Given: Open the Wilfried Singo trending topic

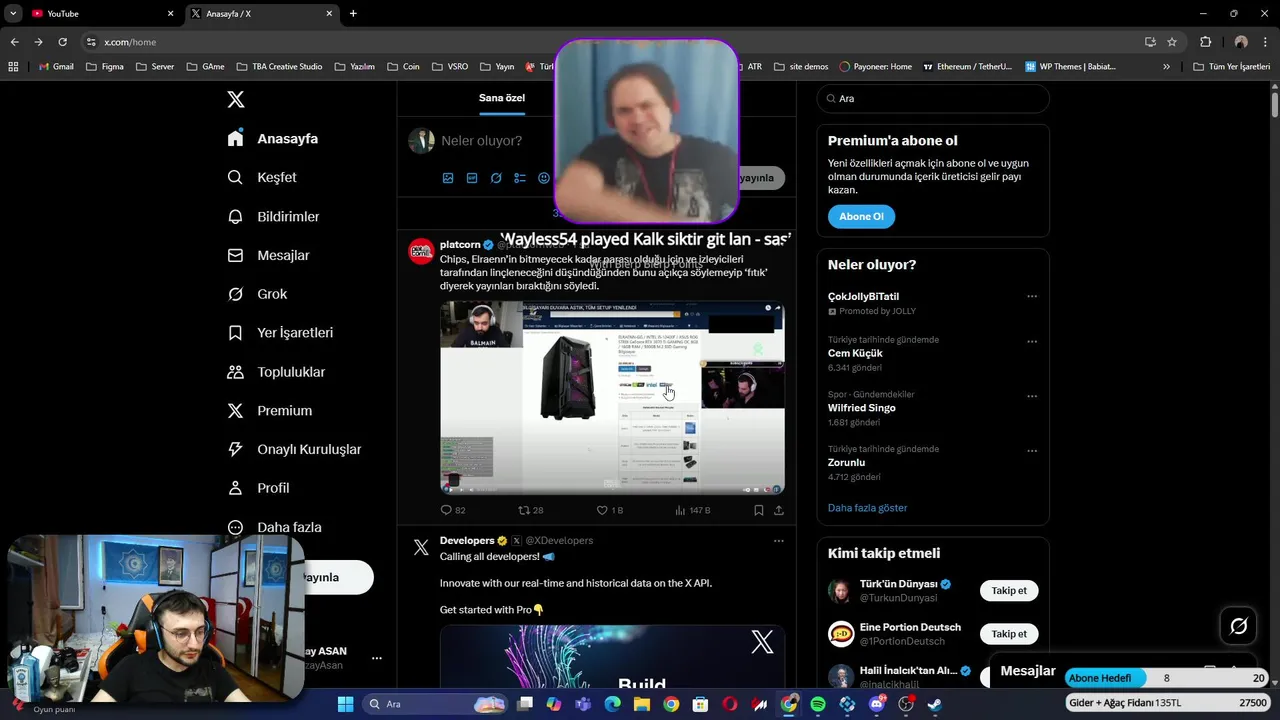Looking at the screenshot, I should pos(861,408).
